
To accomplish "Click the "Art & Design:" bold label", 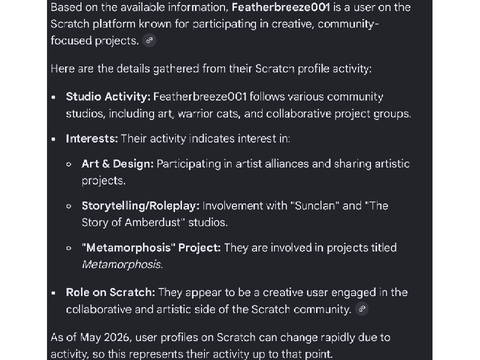I will point(118,164).
